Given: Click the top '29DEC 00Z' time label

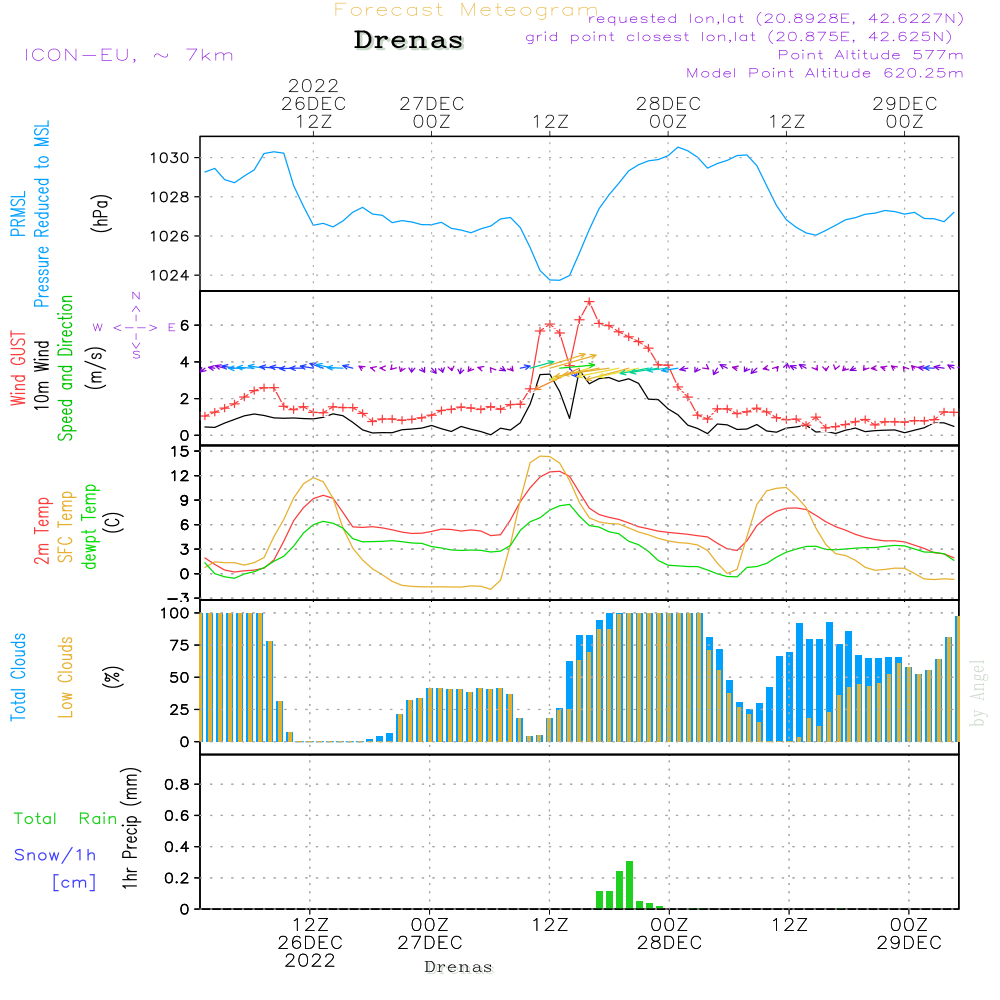Looking at the screenshot, I should (905, 113).
